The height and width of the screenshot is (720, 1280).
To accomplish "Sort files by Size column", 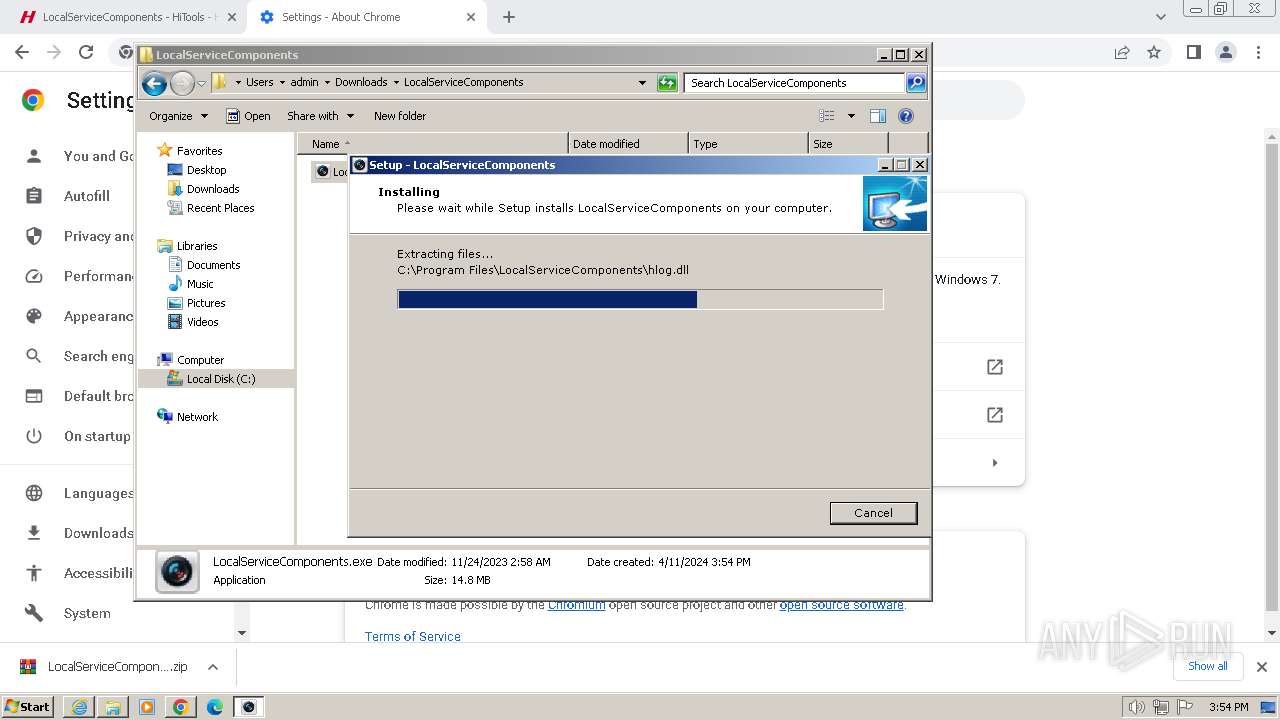I will 848,144.
